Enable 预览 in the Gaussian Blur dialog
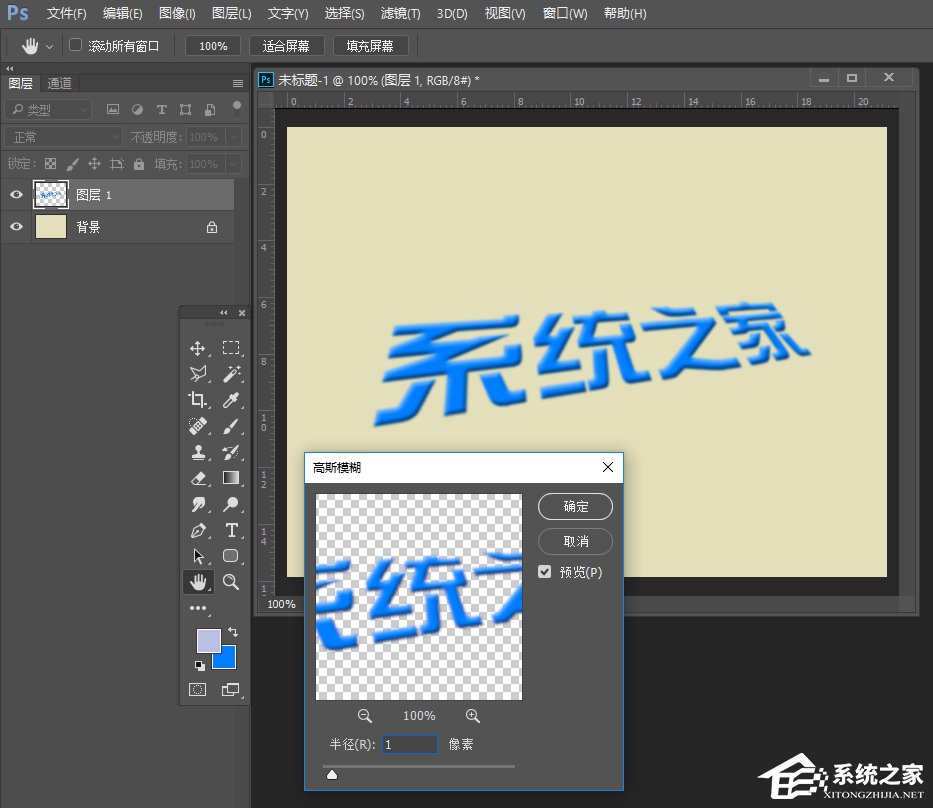Screen dimensions: 933x808 [x=545, y=572]
